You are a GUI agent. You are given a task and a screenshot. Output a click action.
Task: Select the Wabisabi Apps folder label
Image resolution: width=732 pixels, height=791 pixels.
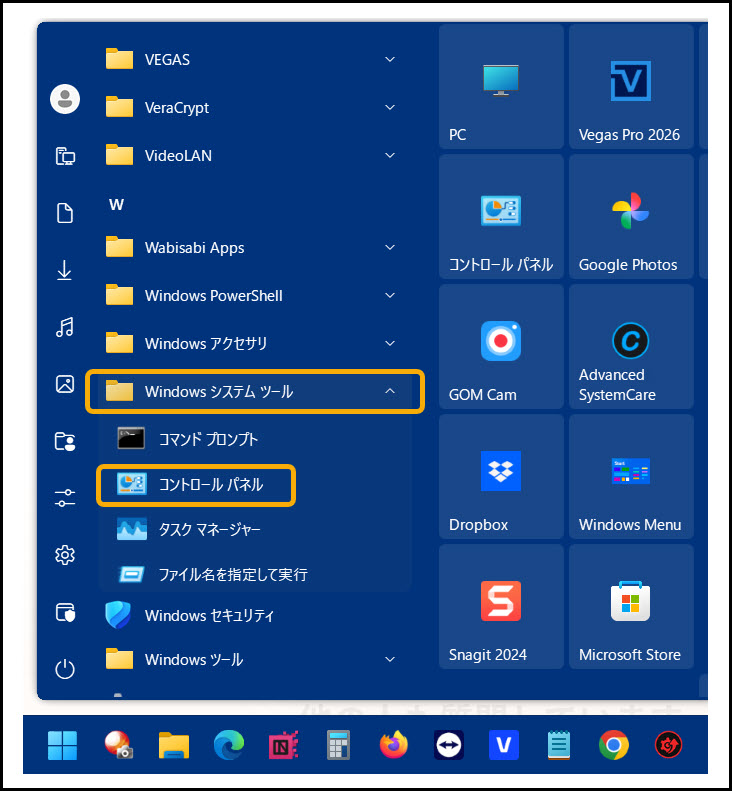pyautogui.click(x=194, y=248)
